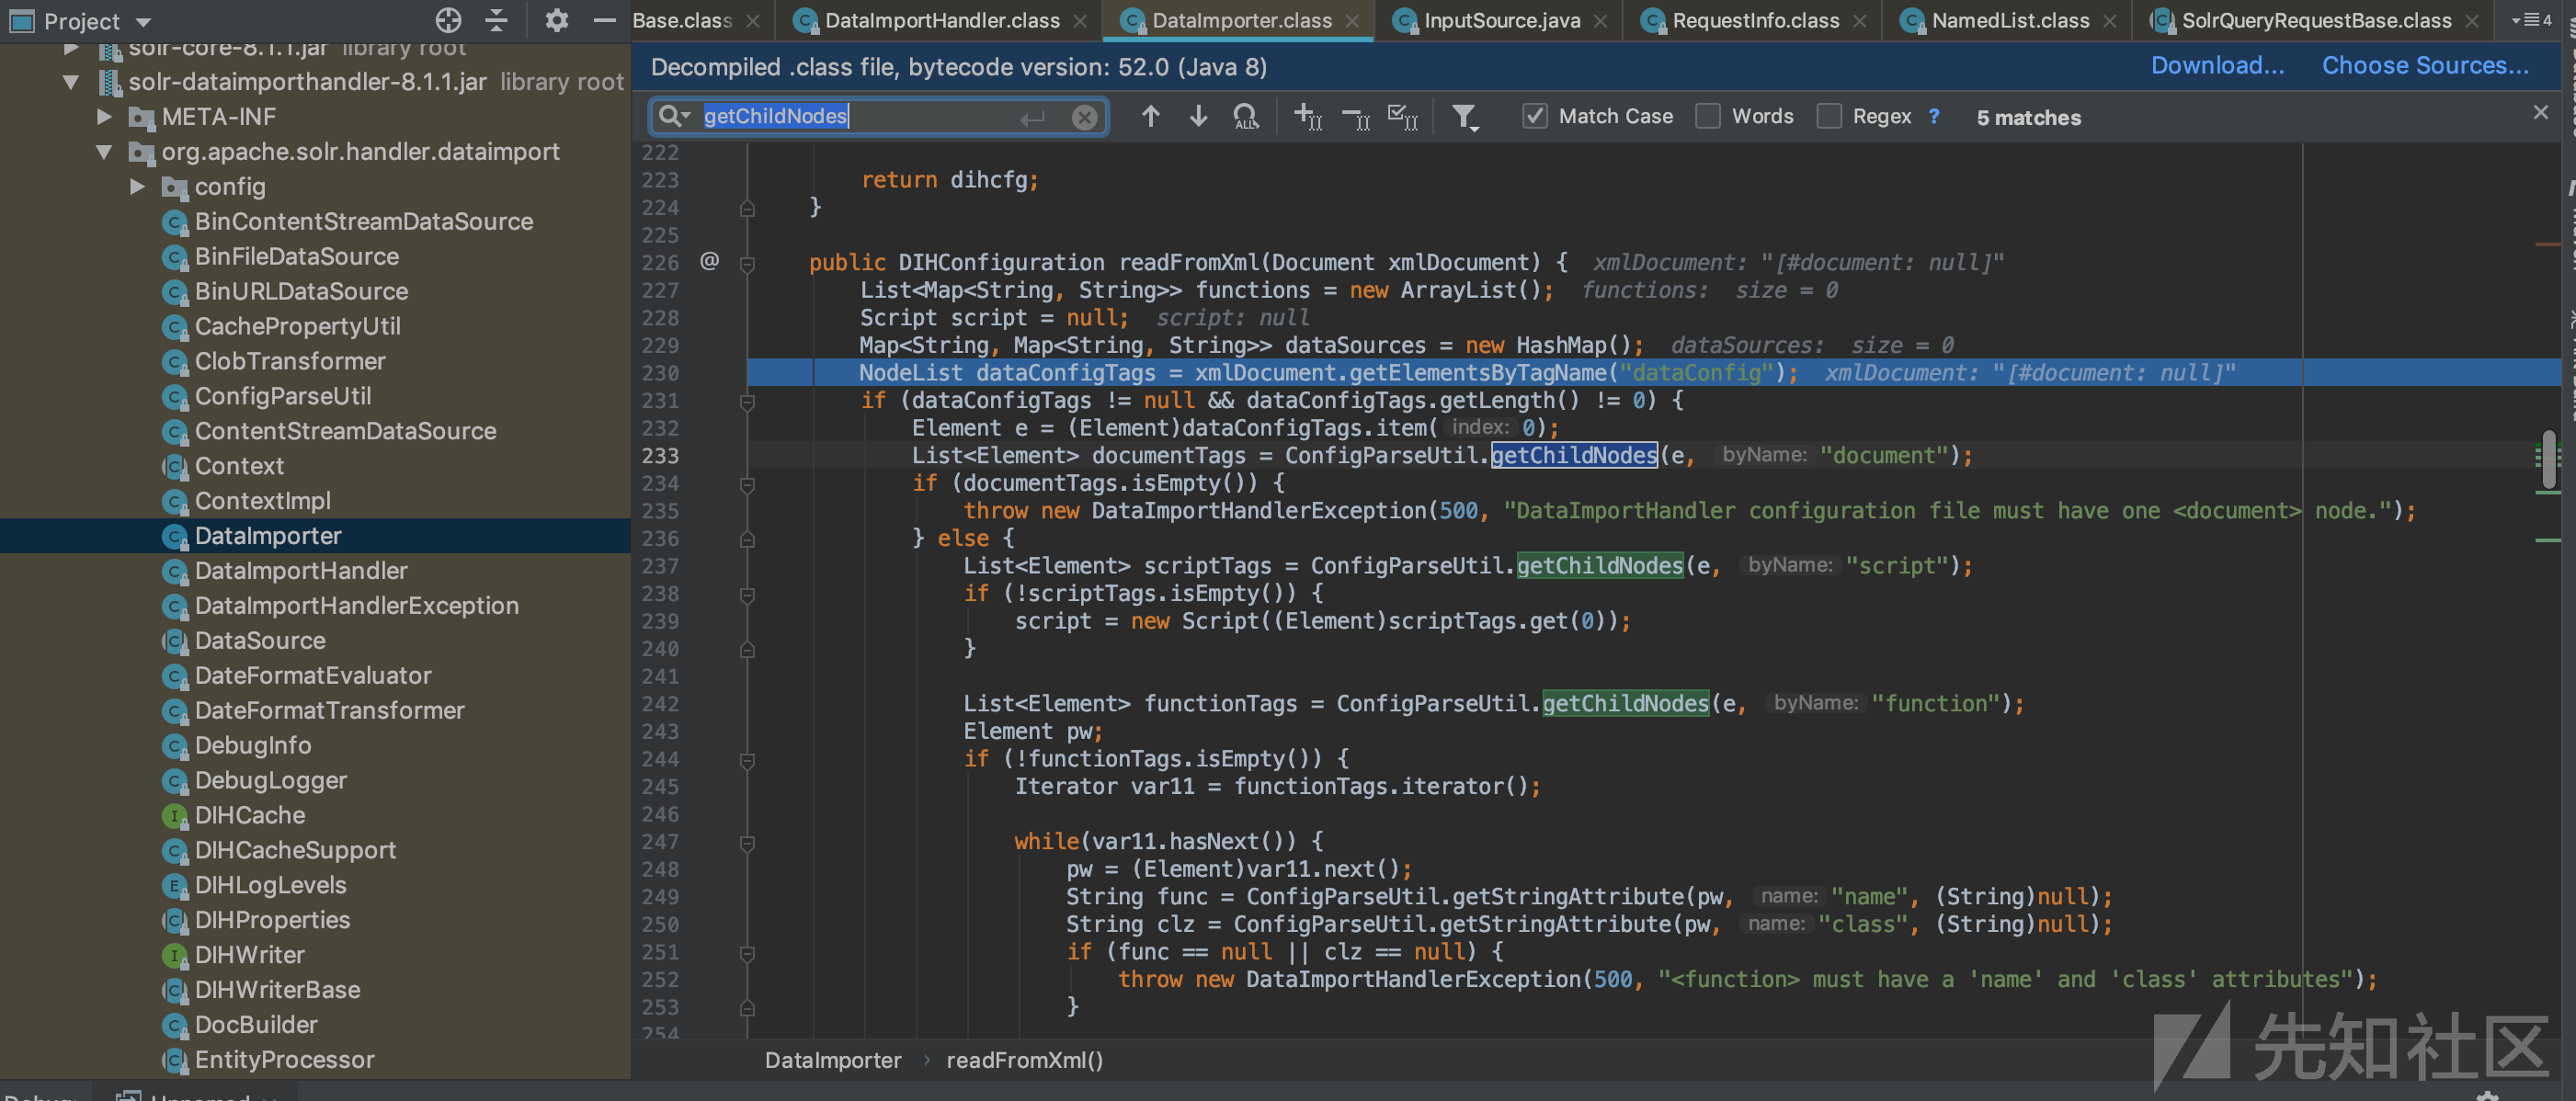Select all occurrences icon in search bar
The width and height of the screenshot is (2576, 1101).
point(1404,117)
